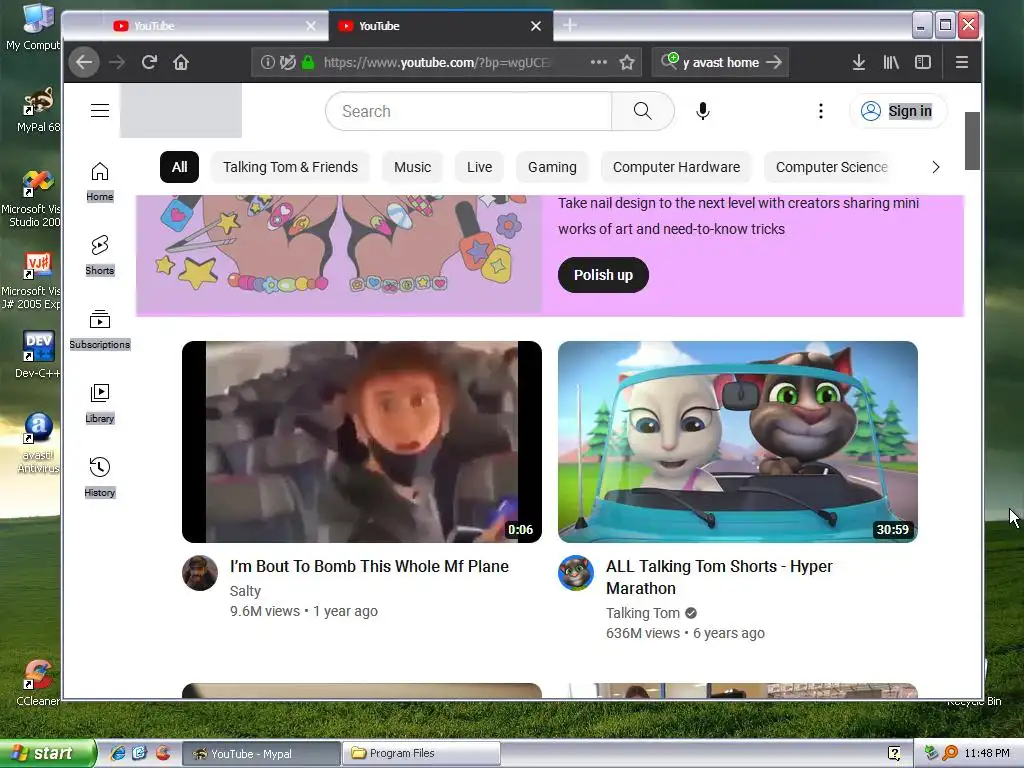Open the browser downloads panel
1024x768 pixels.
pyautogui.click(x=859, y=62)
